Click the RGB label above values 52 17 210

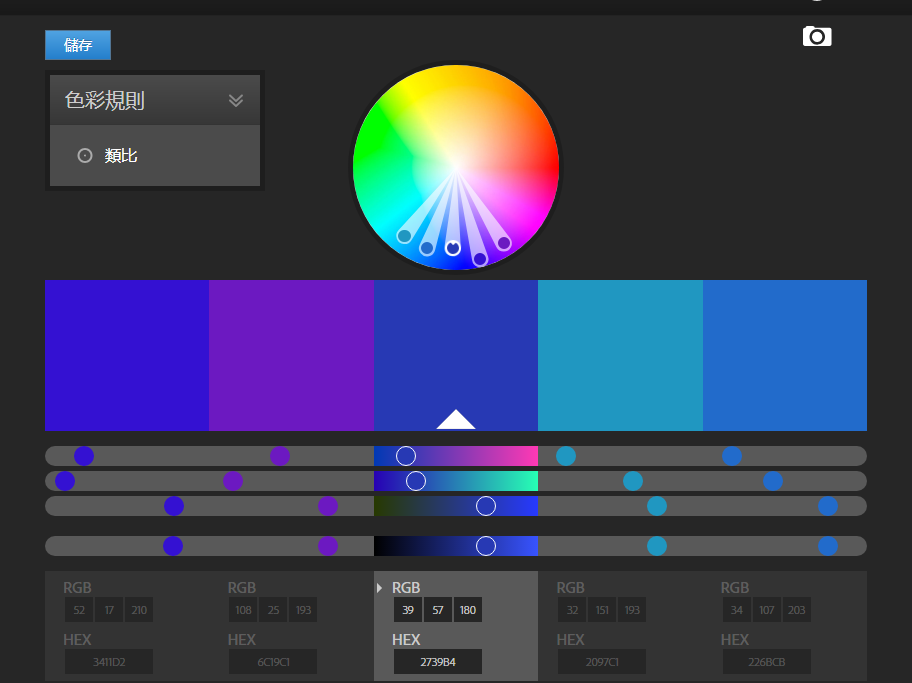tap(77, 588)
